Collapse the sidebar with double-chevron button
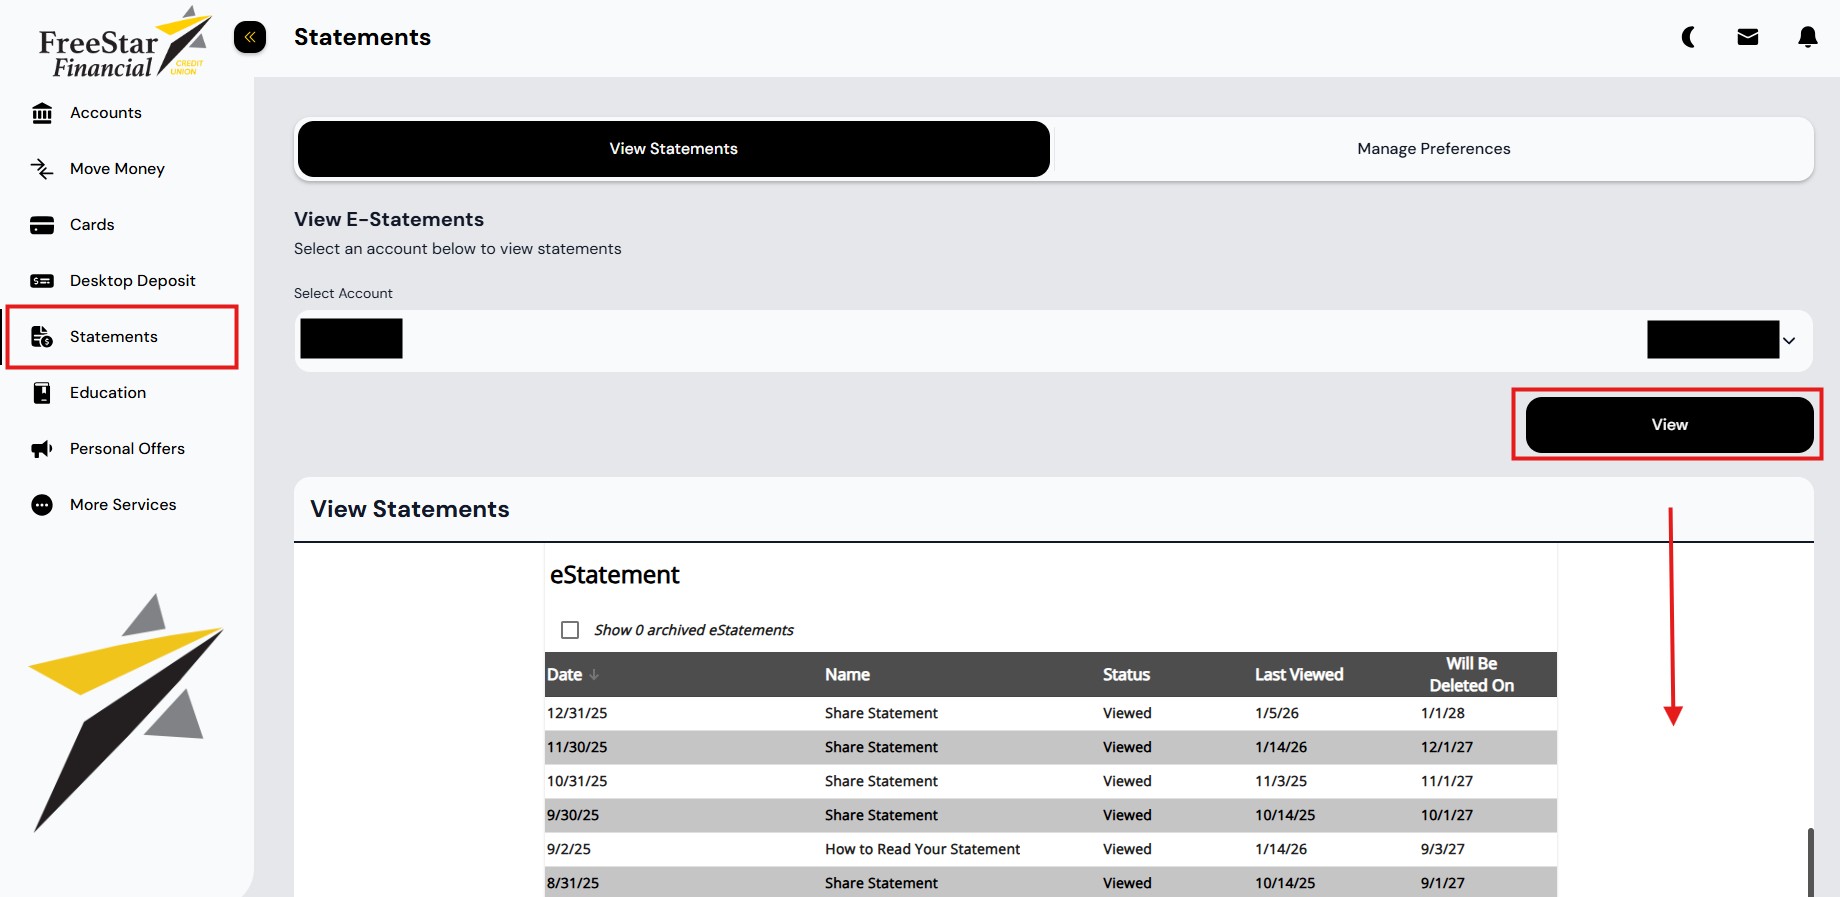Screen dimensions: 1840x897 pos(250,38)
